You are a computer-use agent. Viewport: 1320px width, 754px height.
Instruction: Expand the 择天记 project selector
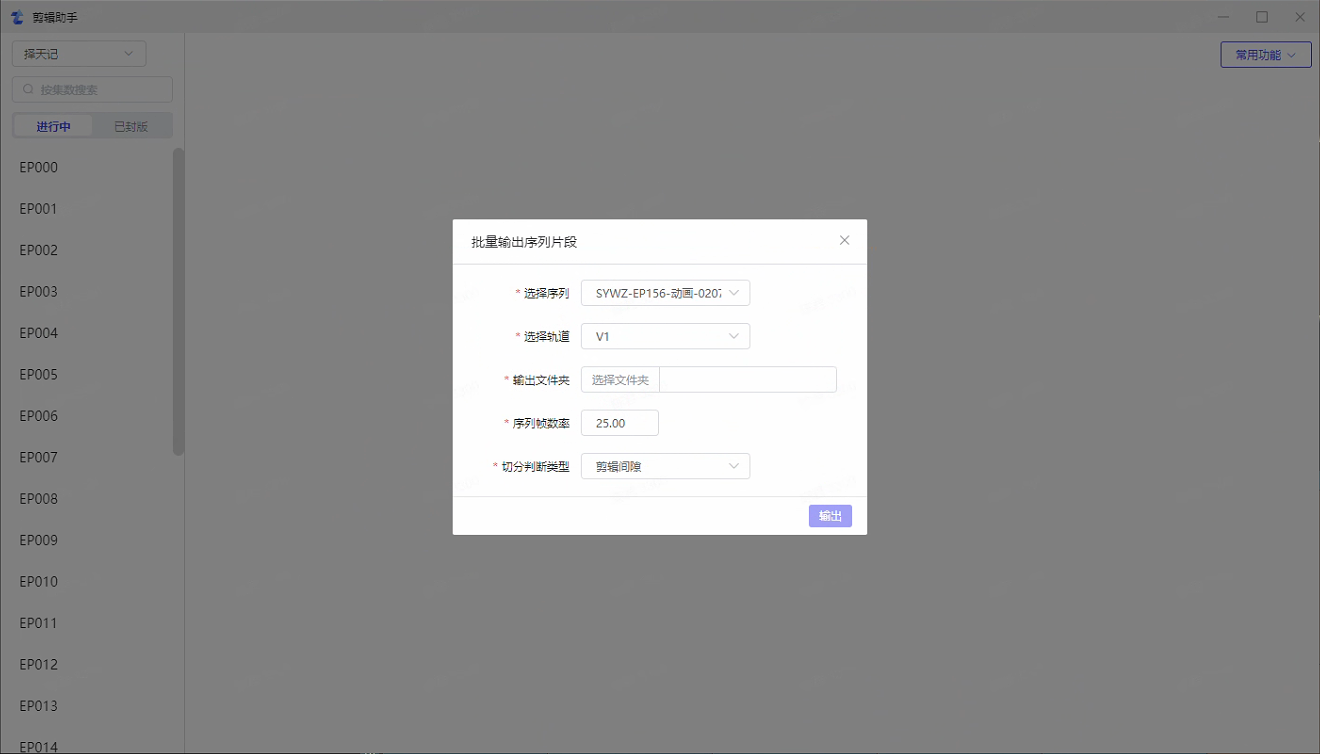(x=79, y=54)
